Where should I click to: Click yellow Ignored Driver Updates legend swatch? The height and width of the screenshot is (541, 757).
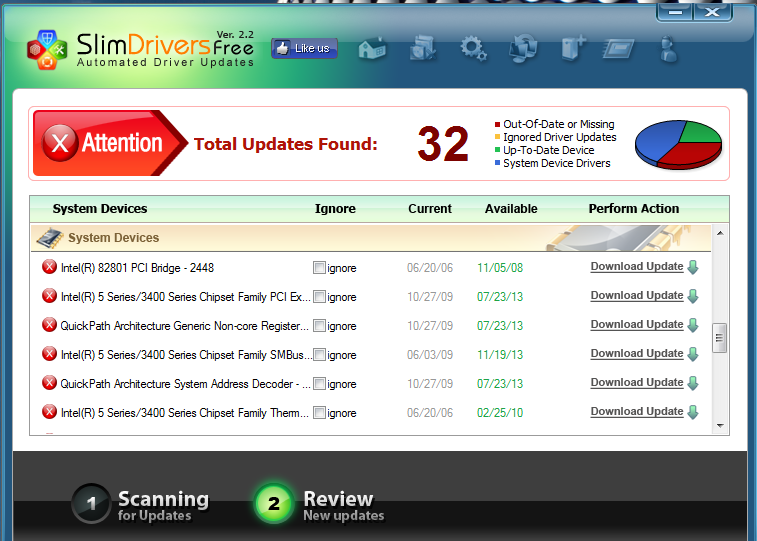click(x=497, y=138)
